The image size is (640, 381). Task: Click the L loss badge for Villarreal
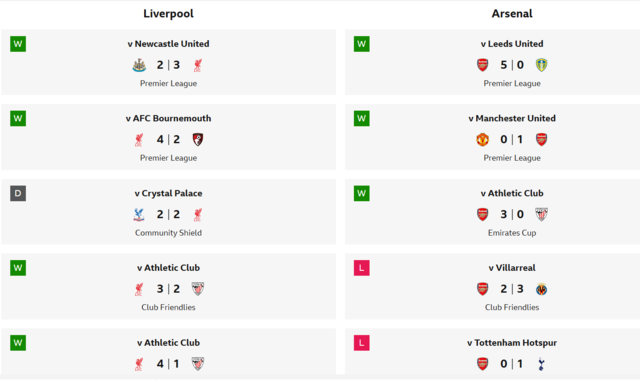[362, 268]
